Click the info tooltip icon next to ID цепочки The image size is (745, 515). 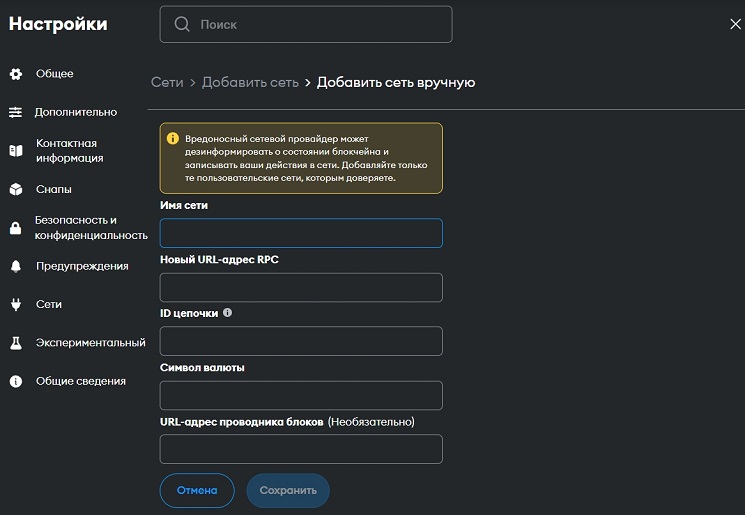tap(228, 313)
